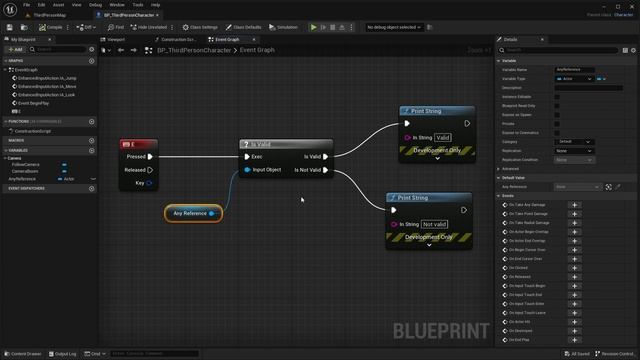The image size is (640, 360).
Task: Open the Diff dropdown
Action: pos(86,27)
